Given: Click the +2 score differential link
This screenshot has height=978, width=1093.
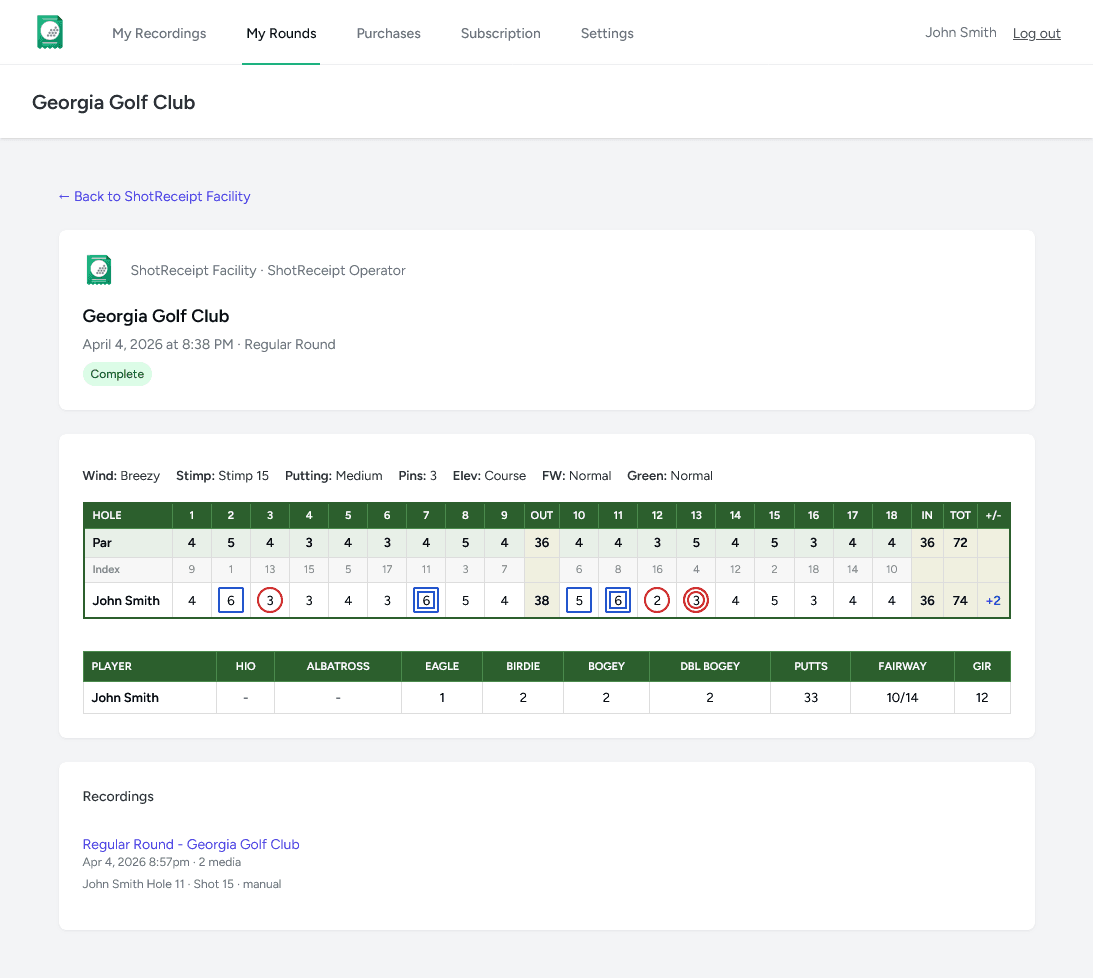Looking at the screenshot, I should [x=992, y=600].
